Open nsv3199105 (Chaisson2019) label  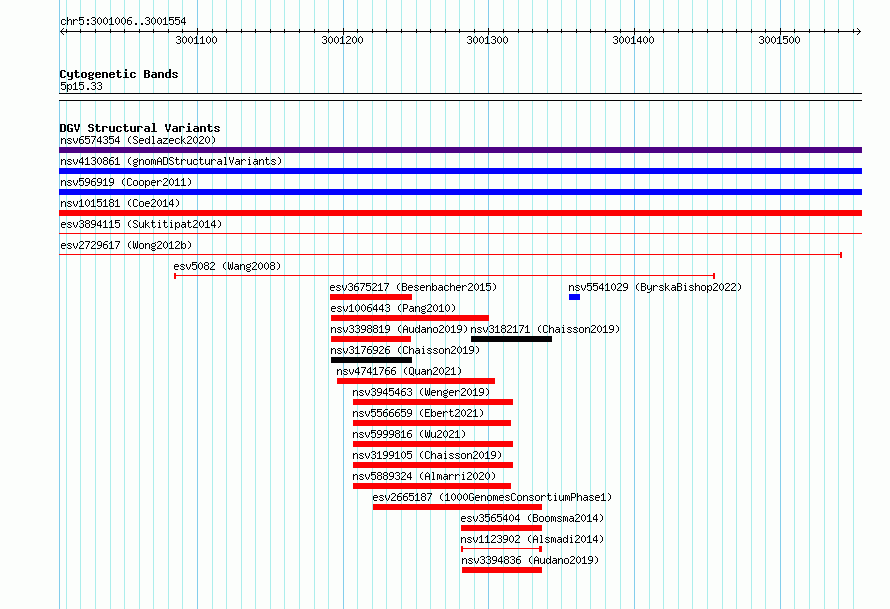(427, 455)
